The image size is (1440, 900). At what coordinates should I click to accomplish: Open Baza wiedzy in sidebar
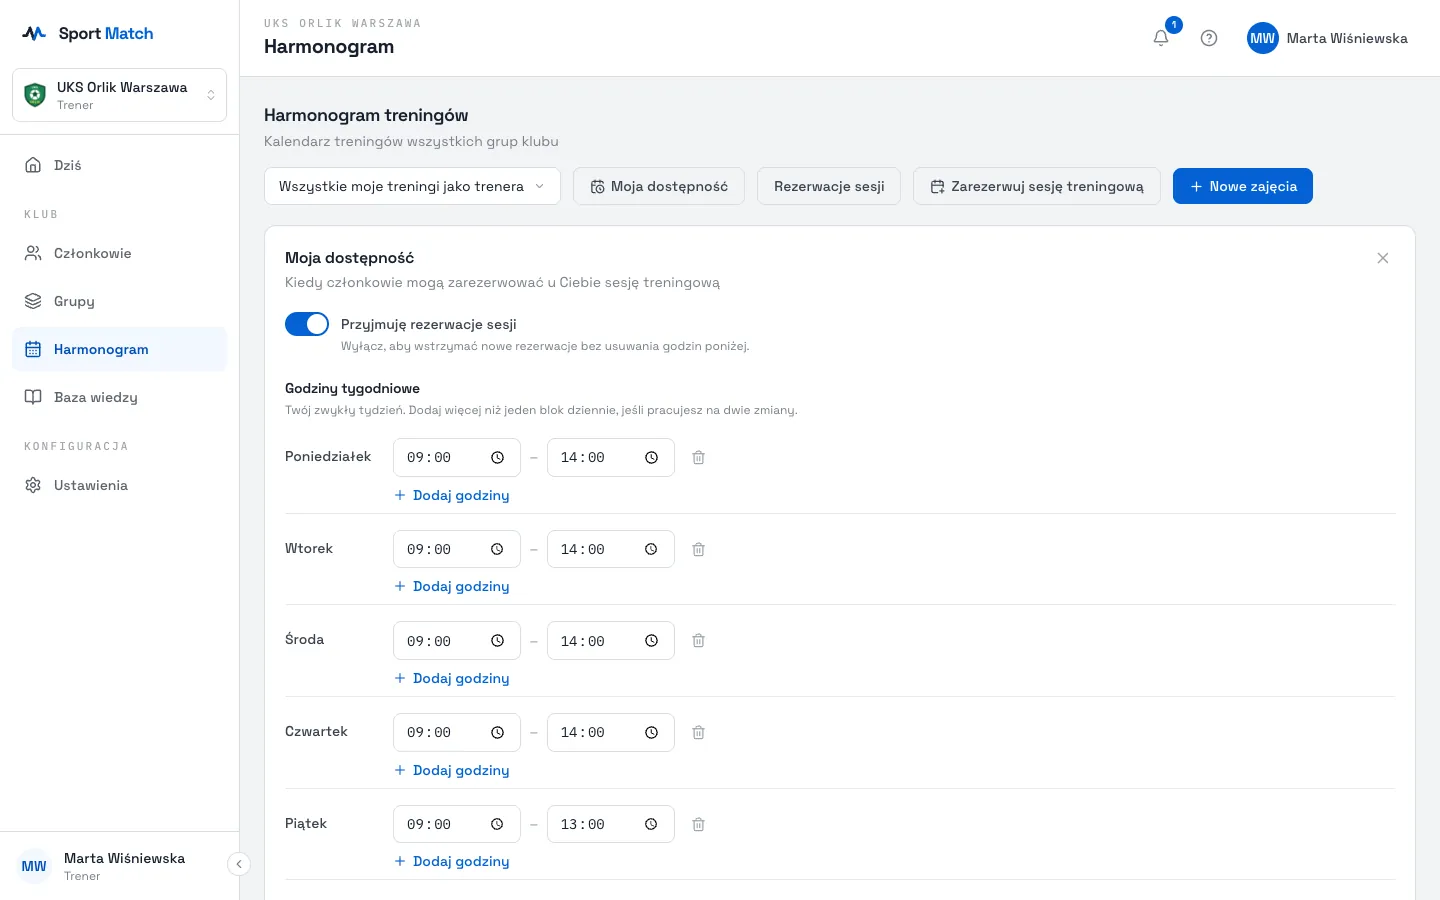[119, 397]
